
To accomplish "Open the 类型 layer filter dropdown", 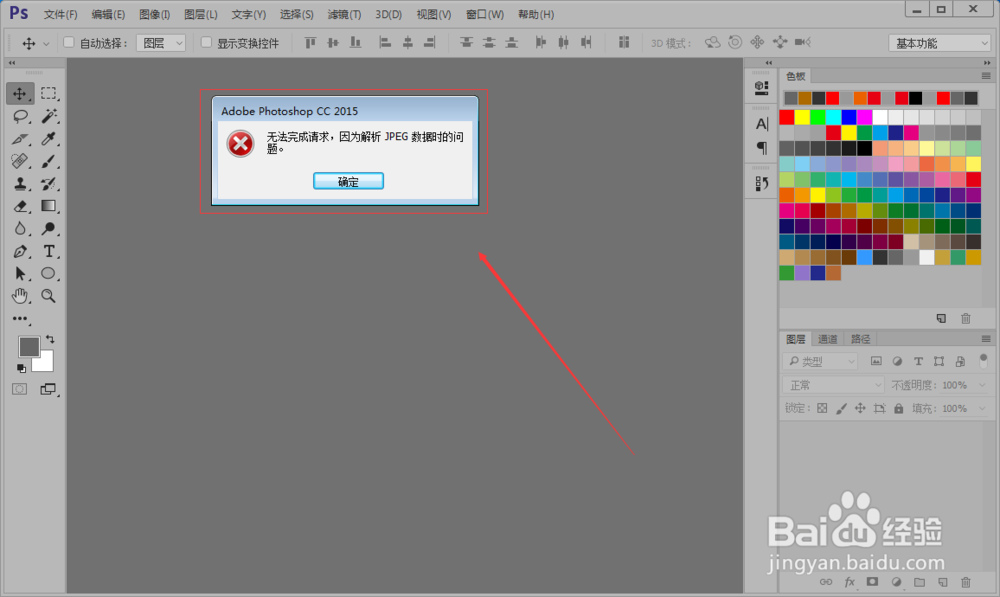I will (821, 362).
